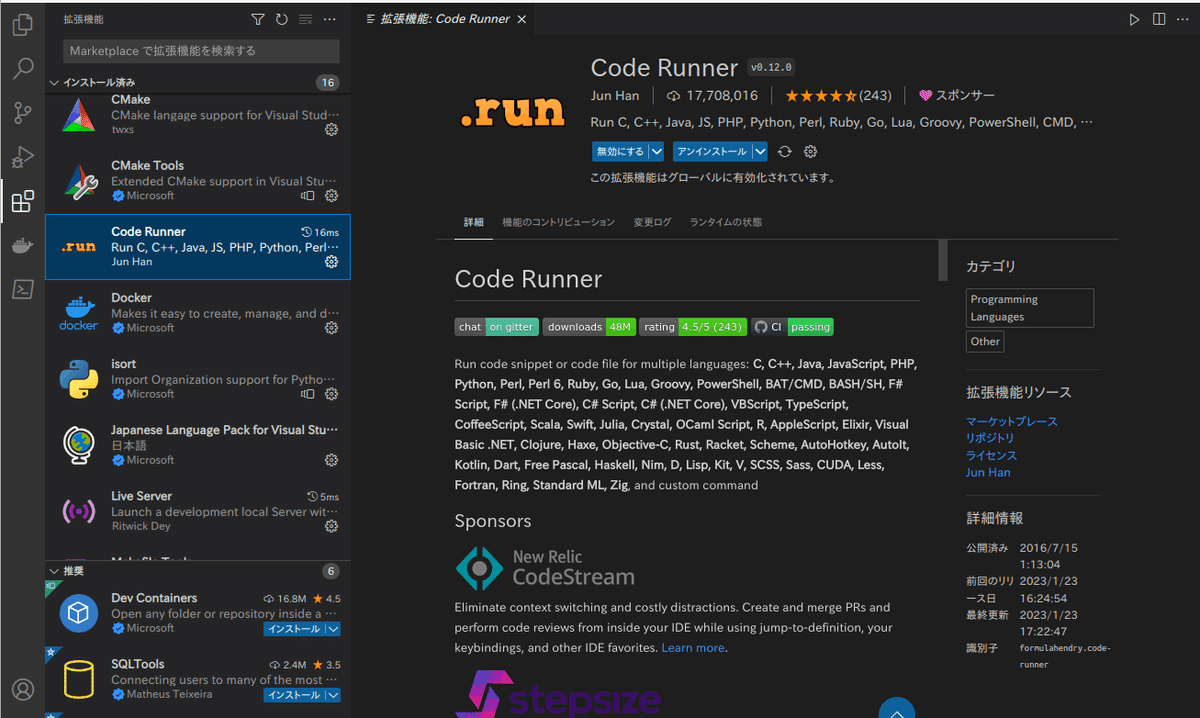This screenshot has width=1200, height=718.
Task: Click the New Relic CodeStream sponsor logo
Action: pos(545,567)
